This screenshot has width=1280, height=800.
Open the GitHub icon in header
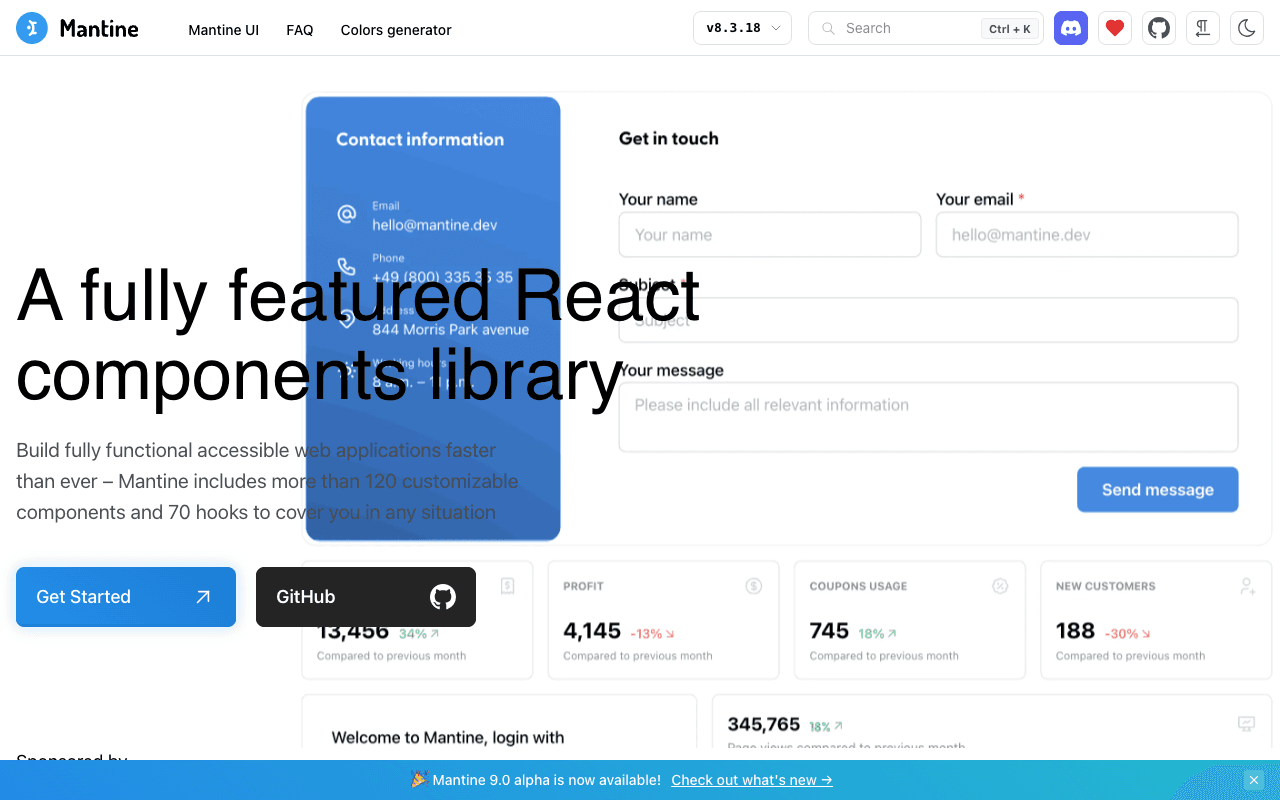coord(1159,28)
